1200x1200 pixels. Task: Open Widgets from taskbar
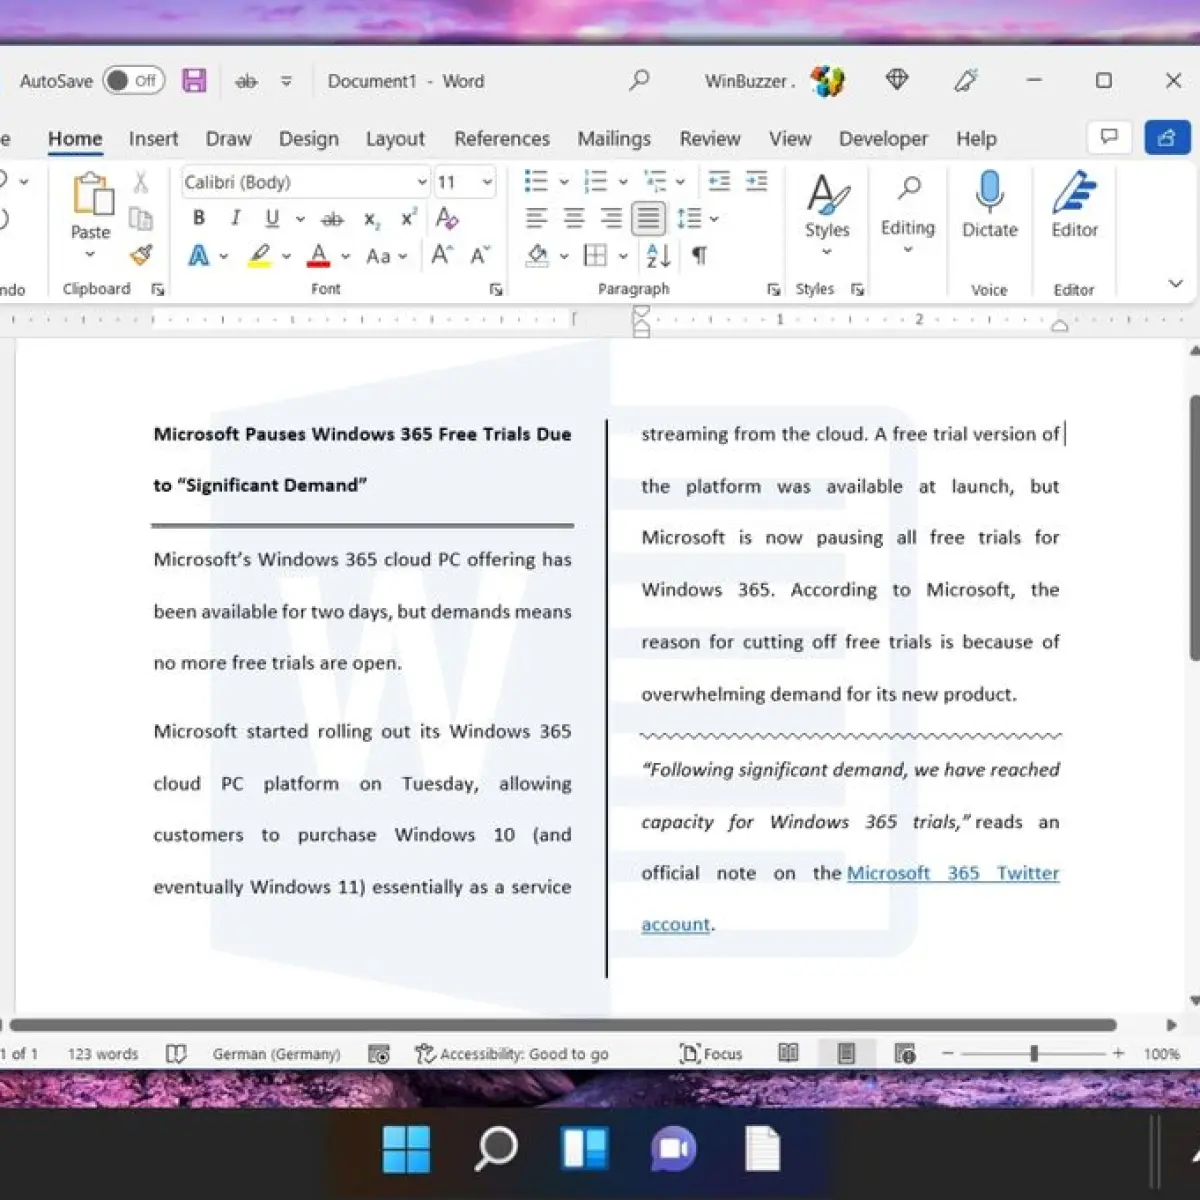[584, 1149]
